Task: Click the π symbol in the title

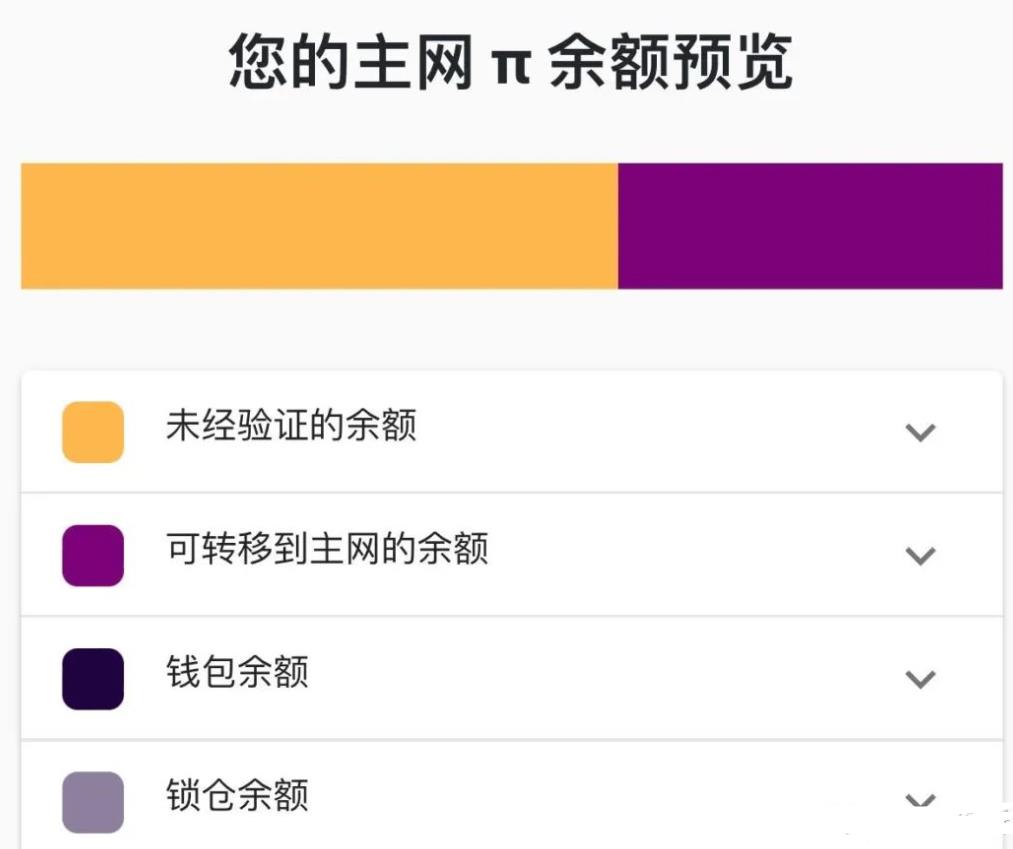Action: pos(510,64)
